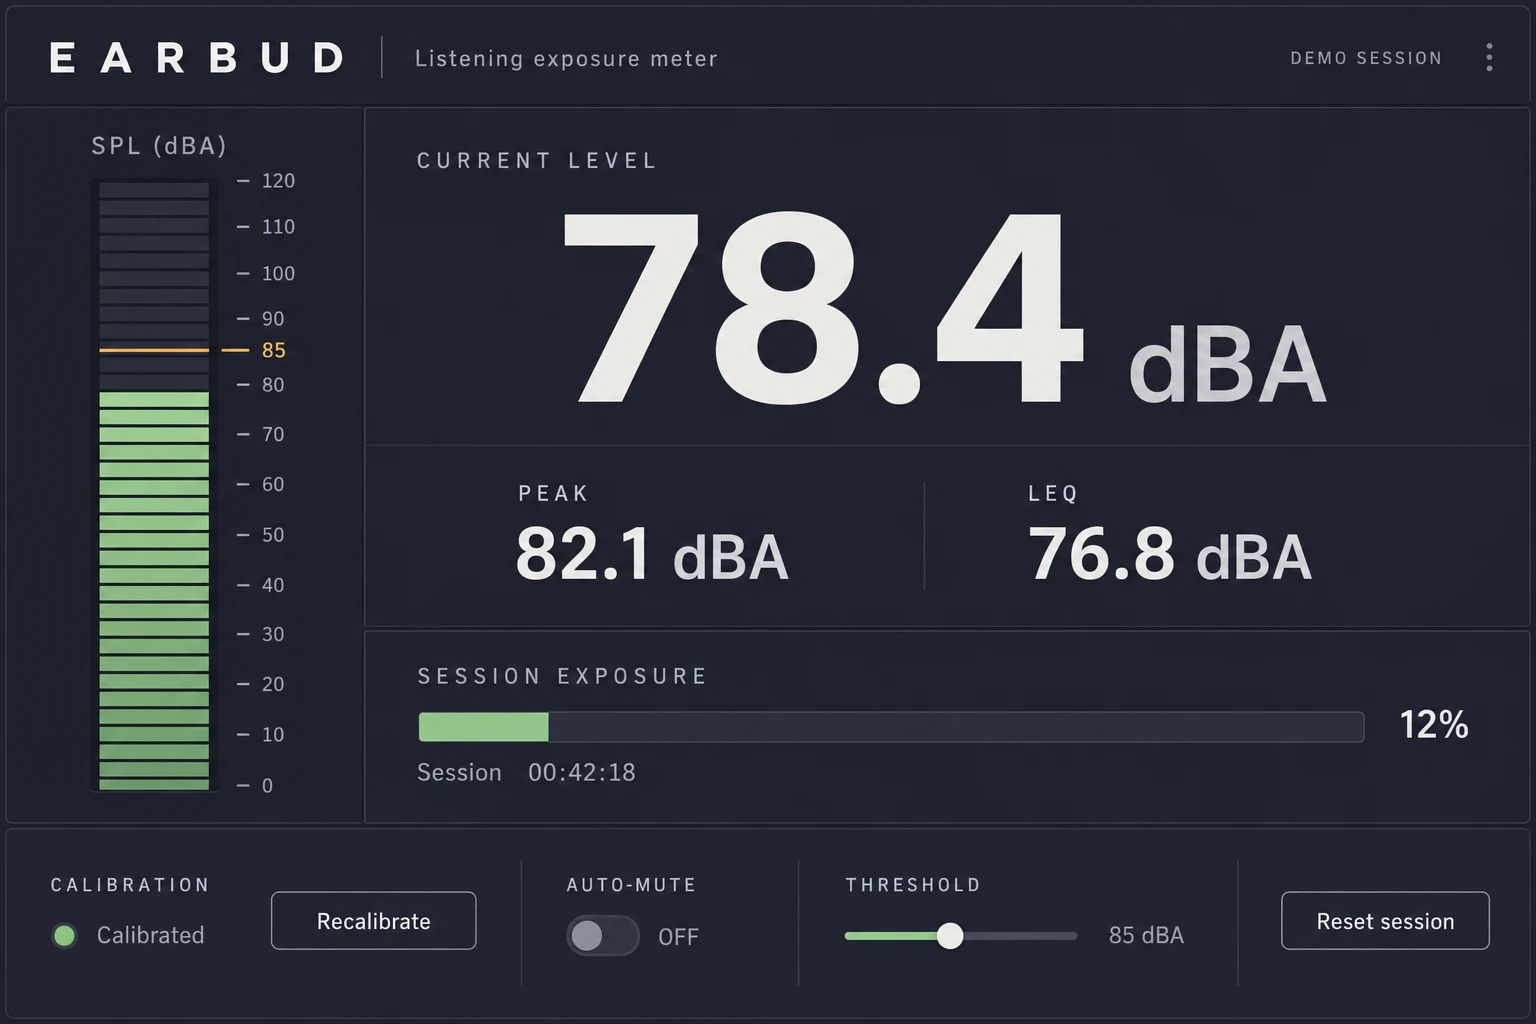Click the SPL (dBA) meter heading
The image size is (1536, 1024).
coord(159,146)
